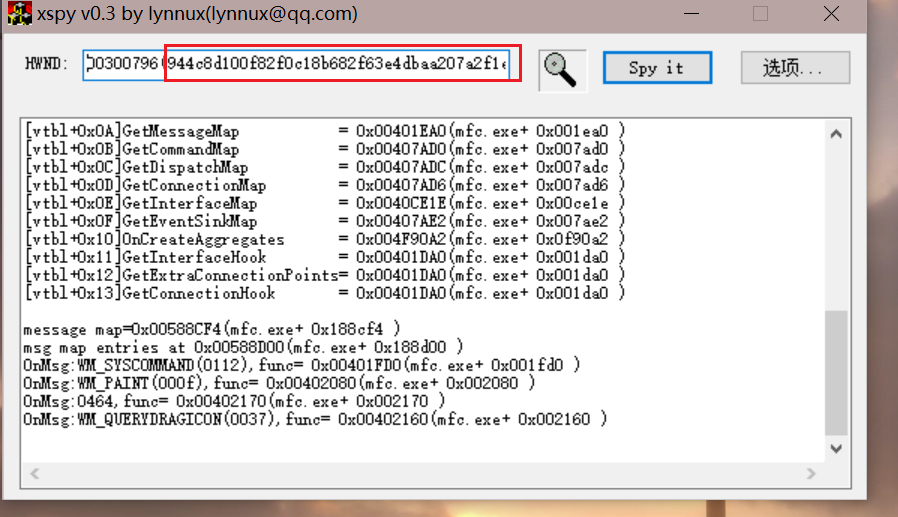This screenshot has height=517, width=898.
Task: Click the magnifier window finder icon
Action: tap(562, 70)
